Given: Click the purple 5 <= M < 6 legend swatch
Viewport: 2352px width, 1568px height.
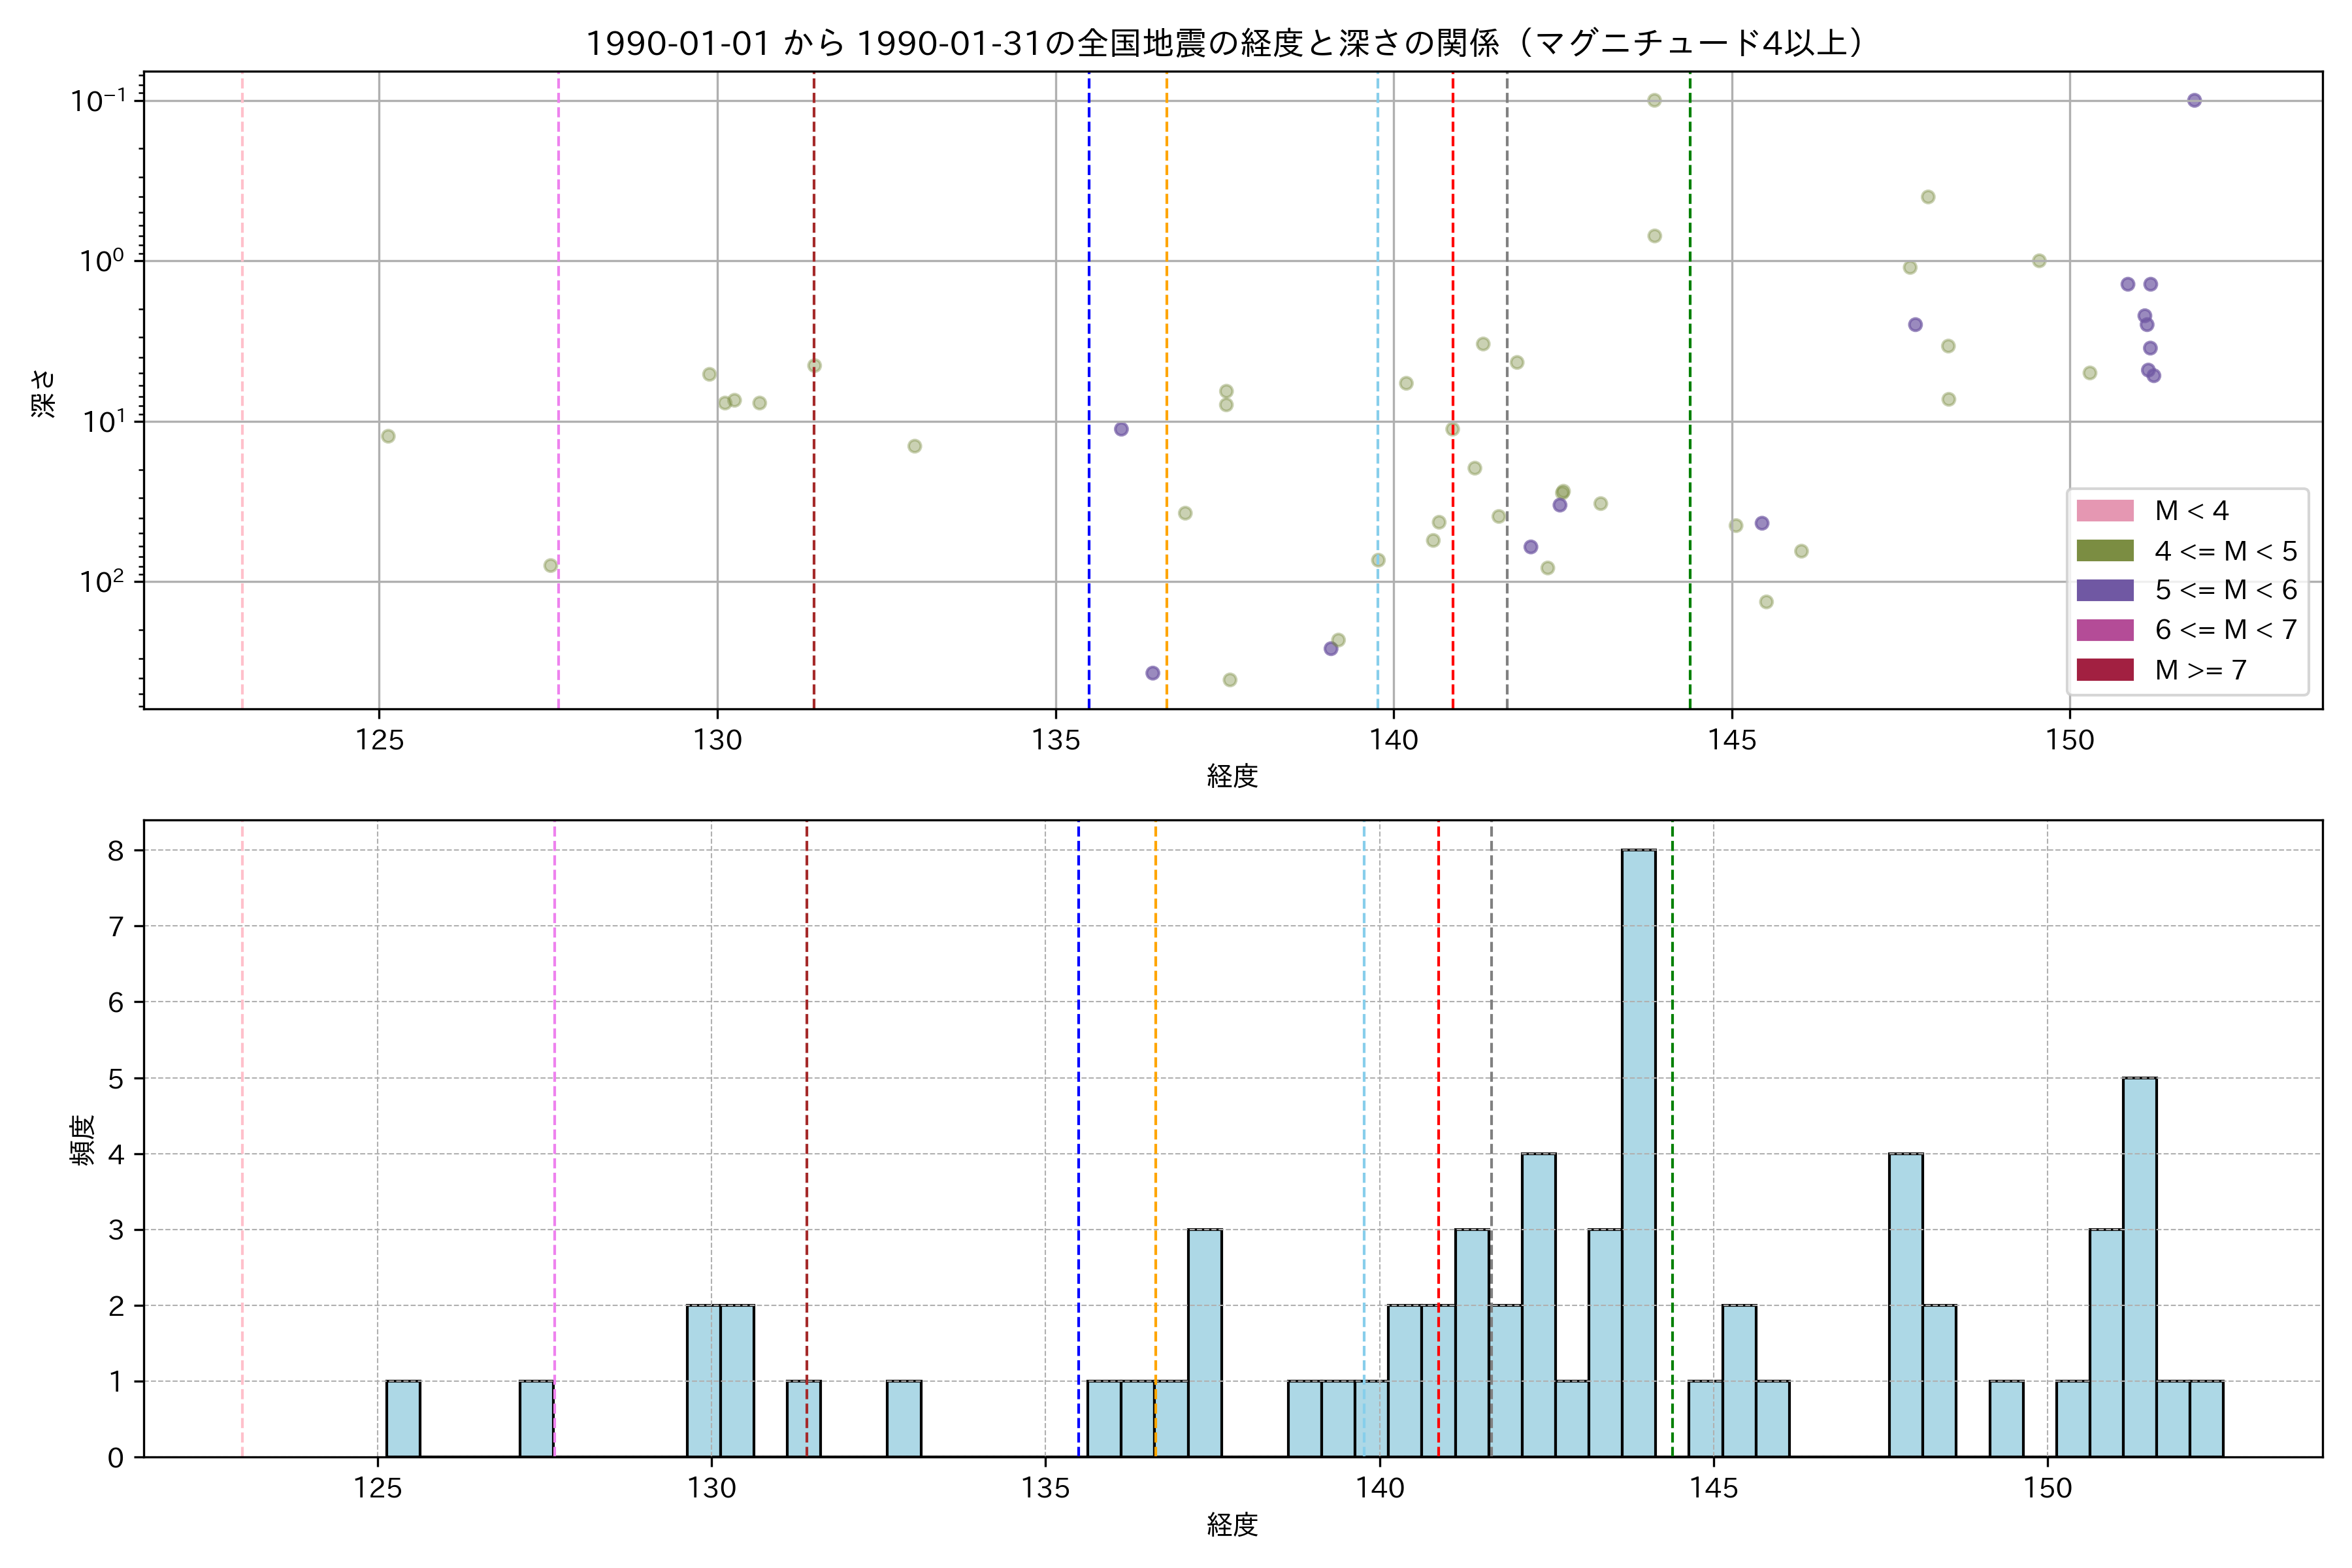Looking at the screenshot, I should pyautogui.click(x=2104, y=590).
